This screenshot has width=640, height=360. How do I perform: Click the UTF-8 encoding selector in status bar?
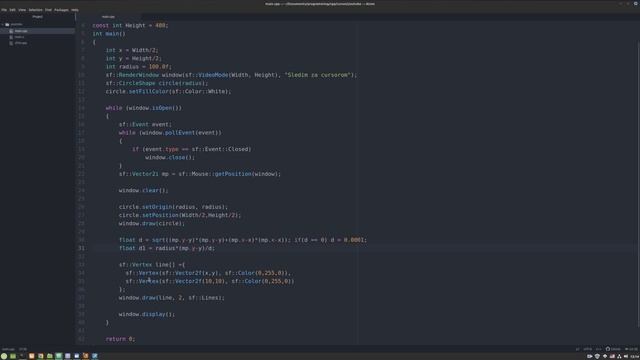tap(588, 349)
